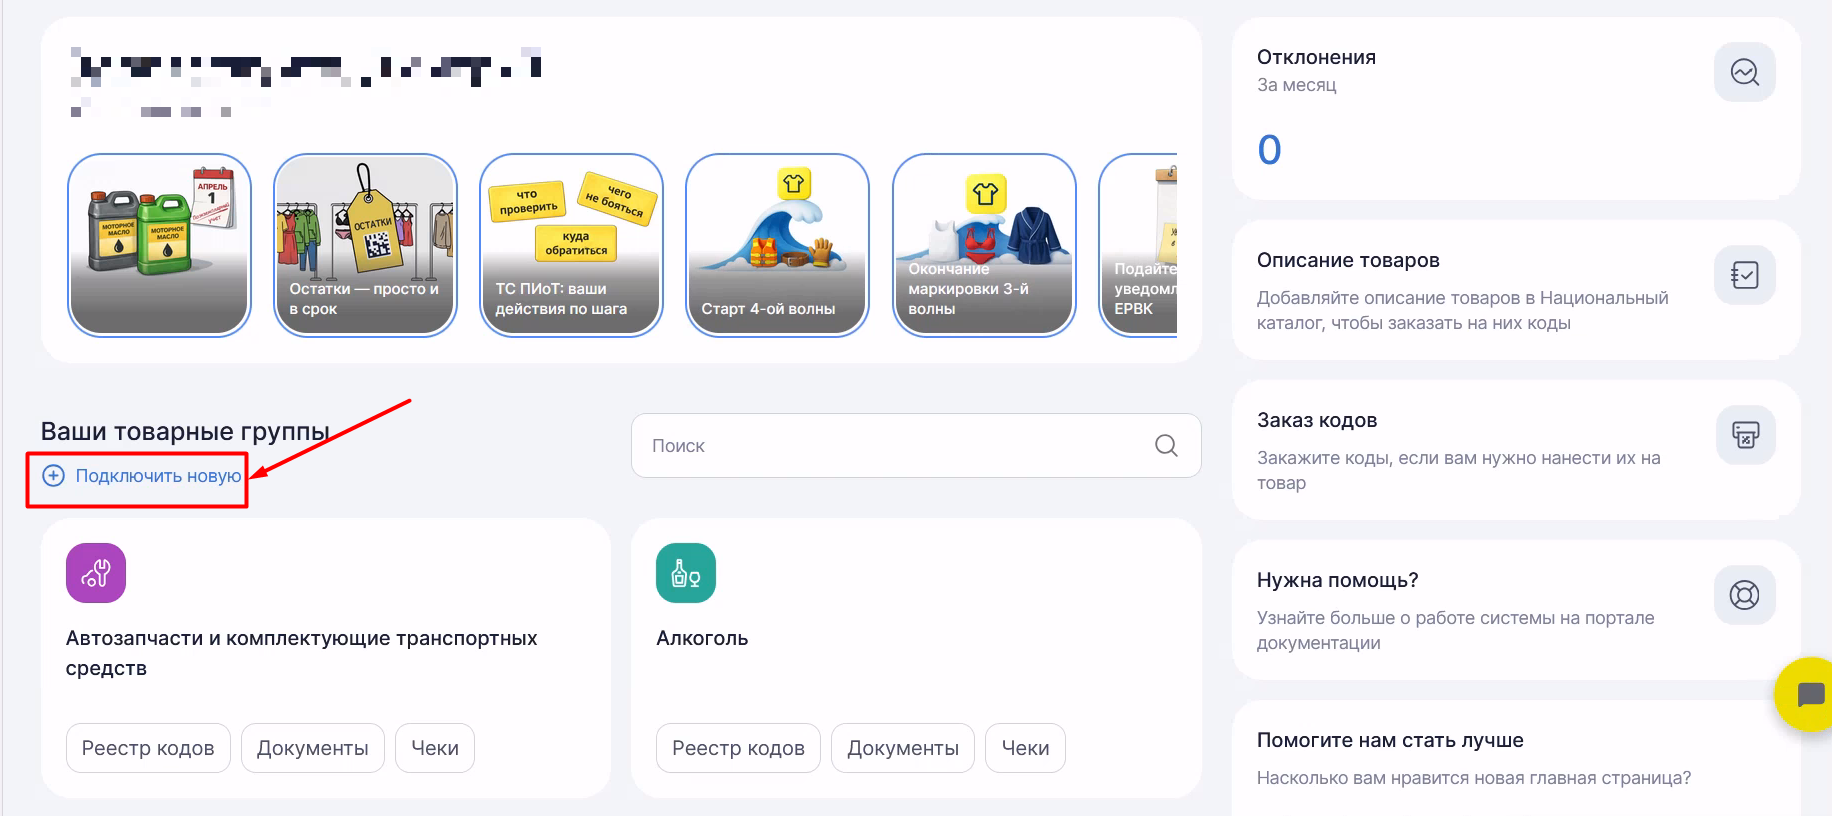This screenshot has width=1832, height=816.
Task: Open Документы for Алкоголь
Action: tap(903, 748)
